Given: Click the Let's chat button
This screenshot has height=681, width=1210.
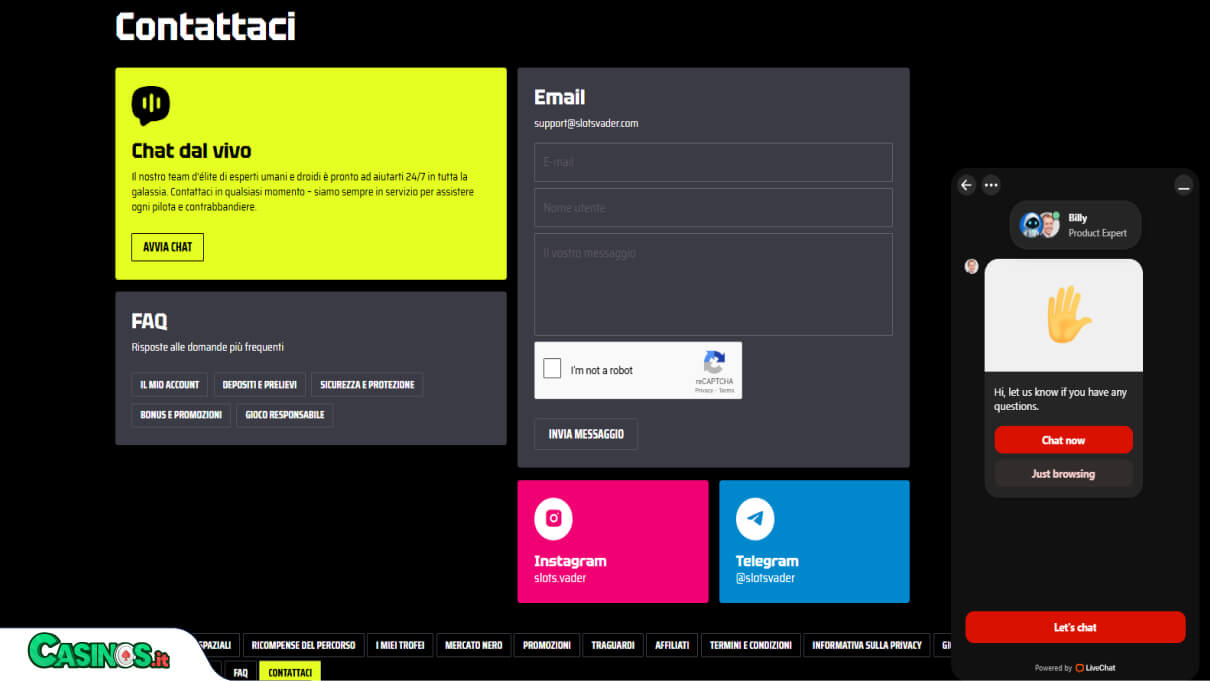Looking at the screenshot, I should (x=1075, y=627).
